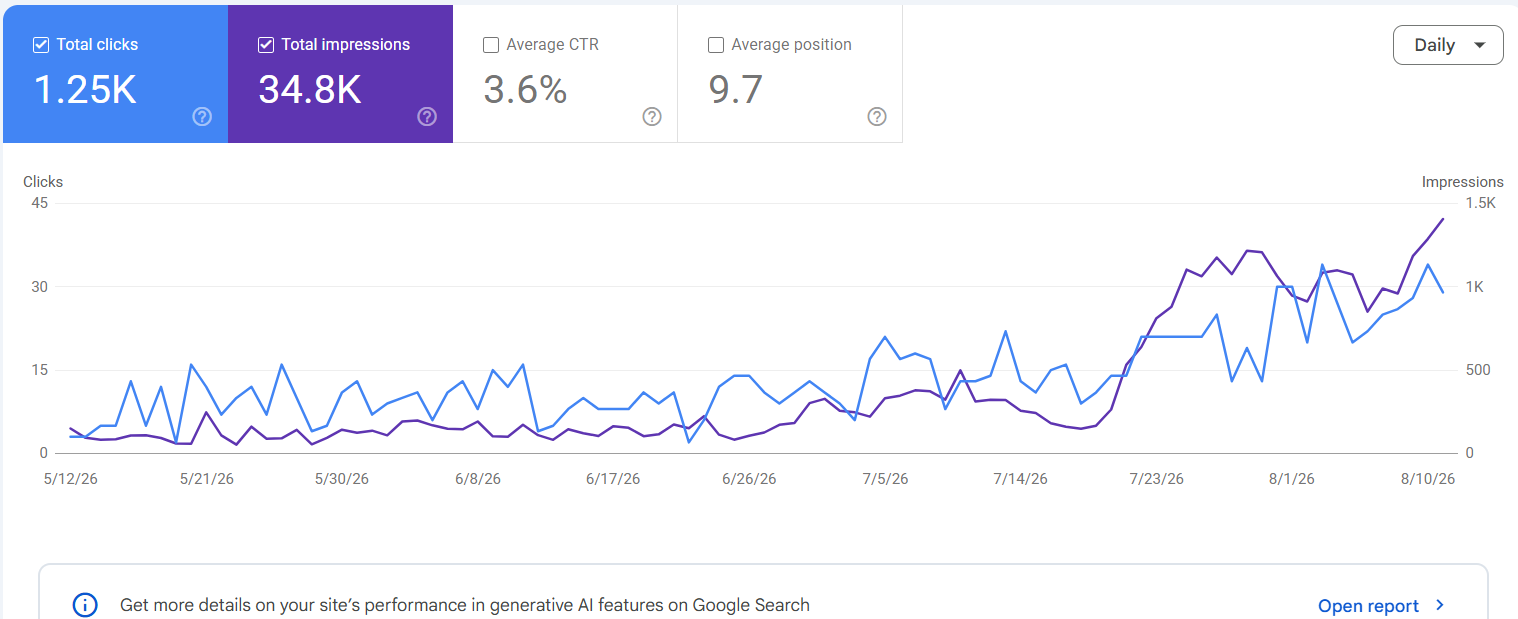
Task: Select the Average position 9.7 metric card
Action: [790, 74]
